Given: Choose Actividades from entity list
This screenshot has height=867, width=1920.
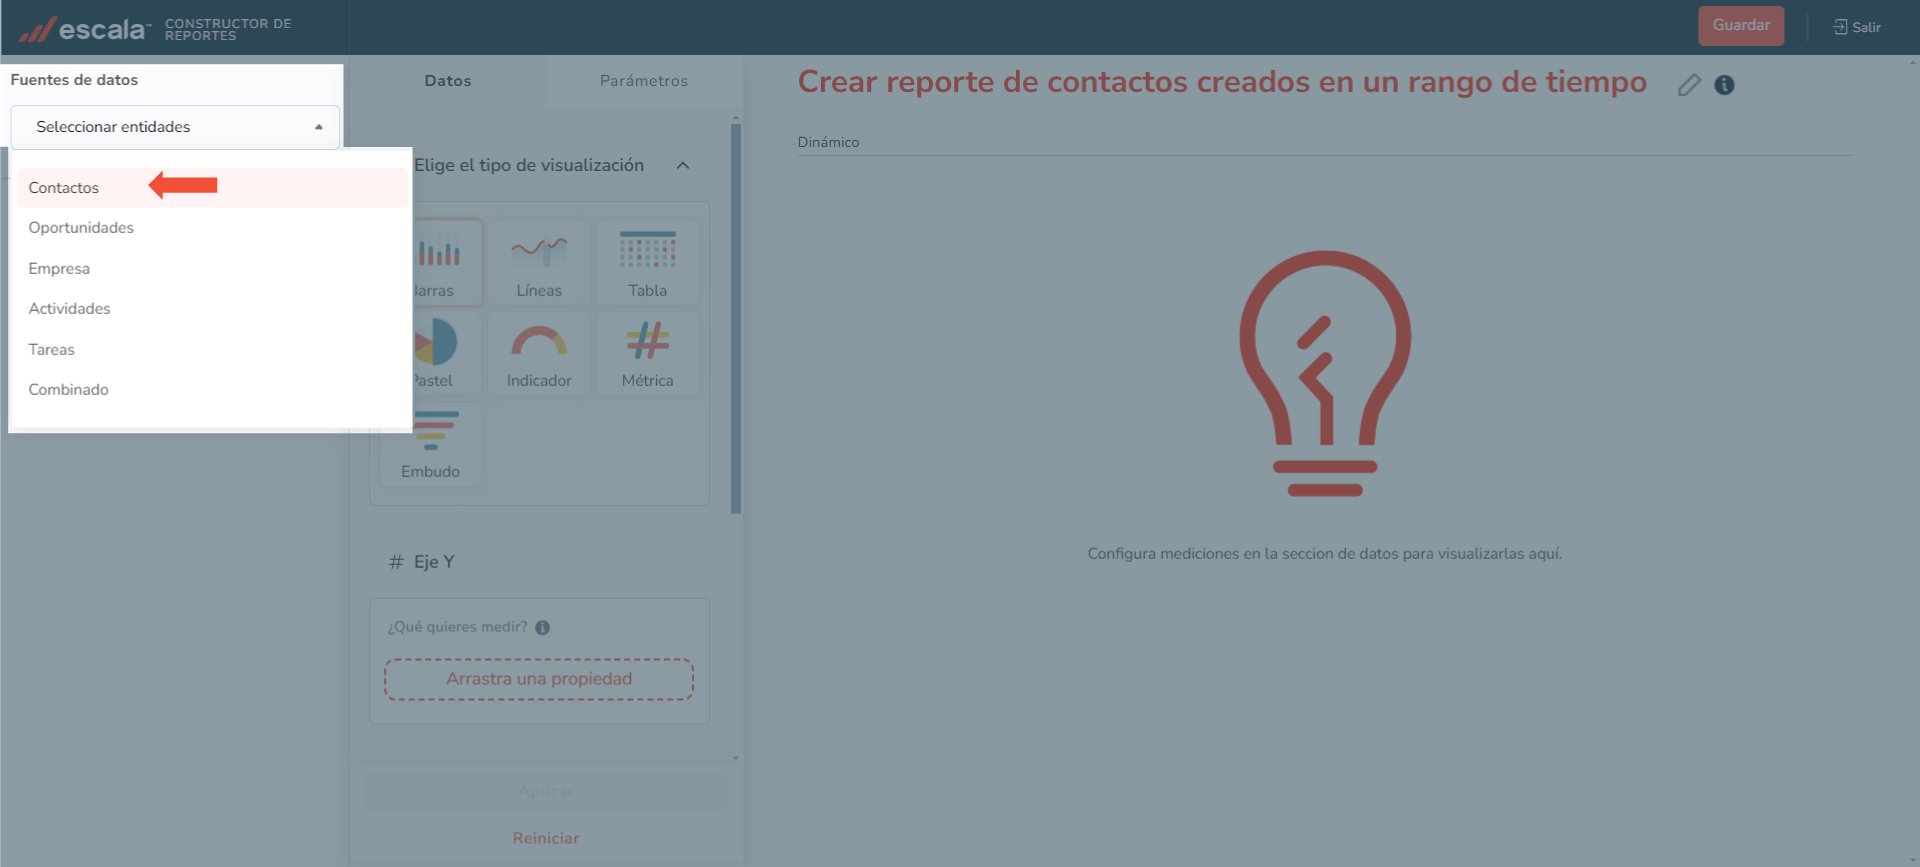Looking at the screenshot, I should tap(213, 309).
